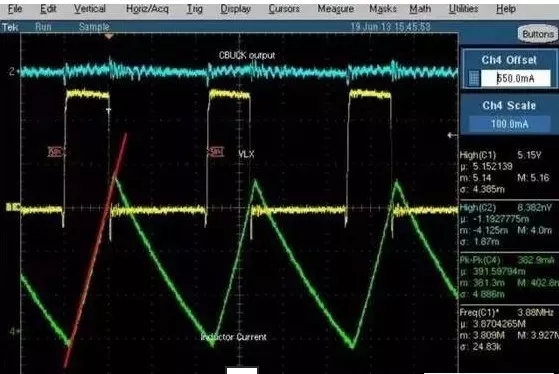Open the Trig menu
559x374 pixels.
pos(195,9)
